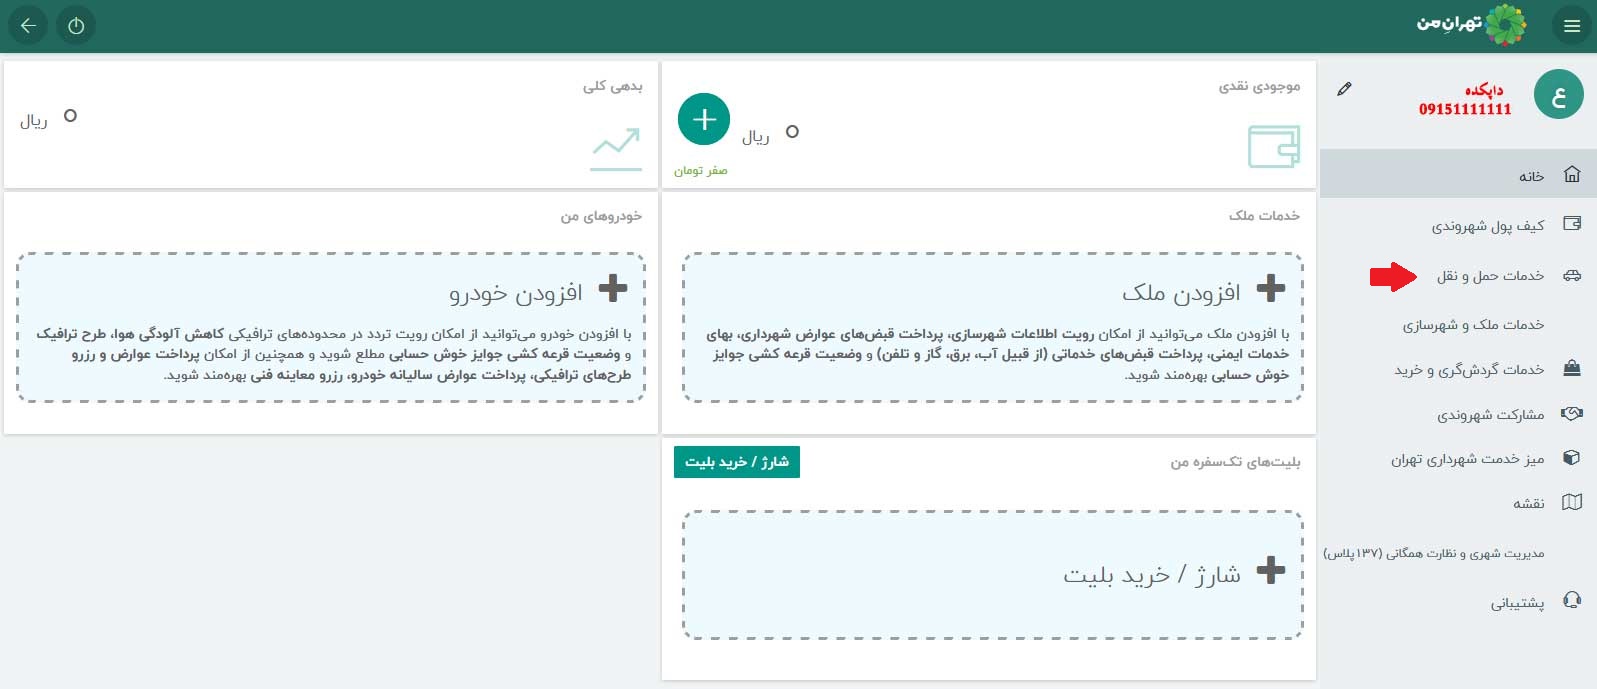Click phone number 09151111111

click(x=1465, y=109)
